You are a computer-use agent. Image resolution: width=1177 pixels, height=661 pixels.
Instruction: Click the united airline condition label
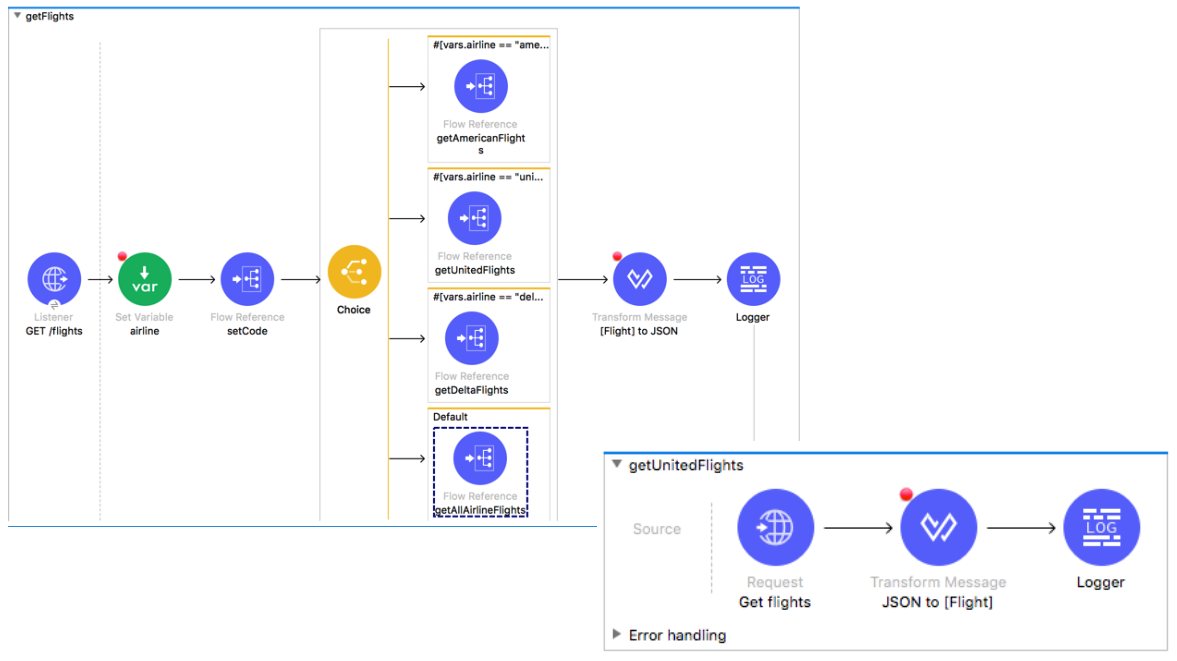point(488,177)
